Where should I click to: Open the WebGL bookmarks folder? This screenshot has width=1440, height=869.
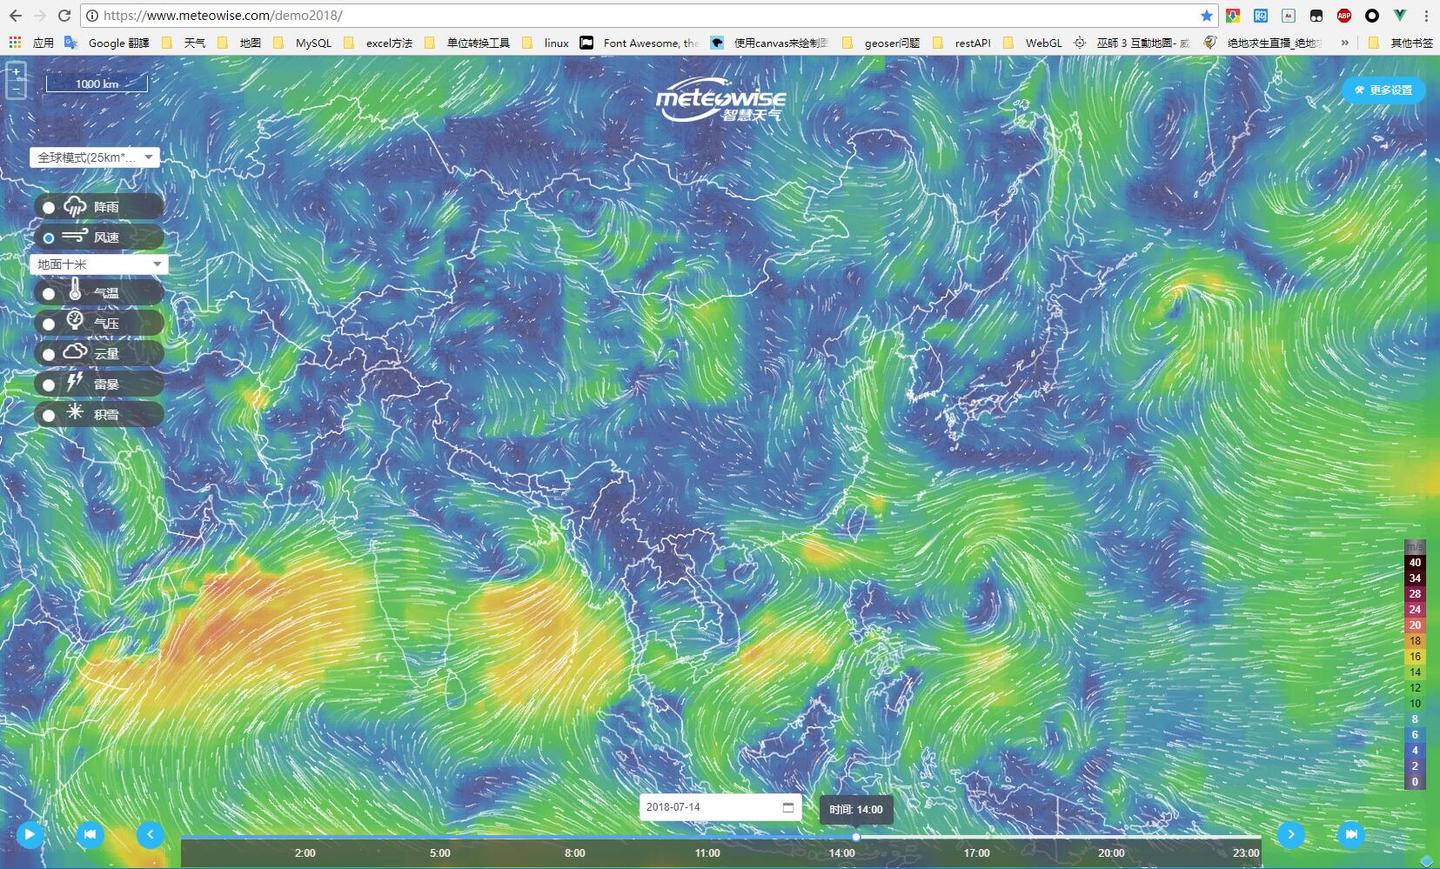[x=1032, y=43]
